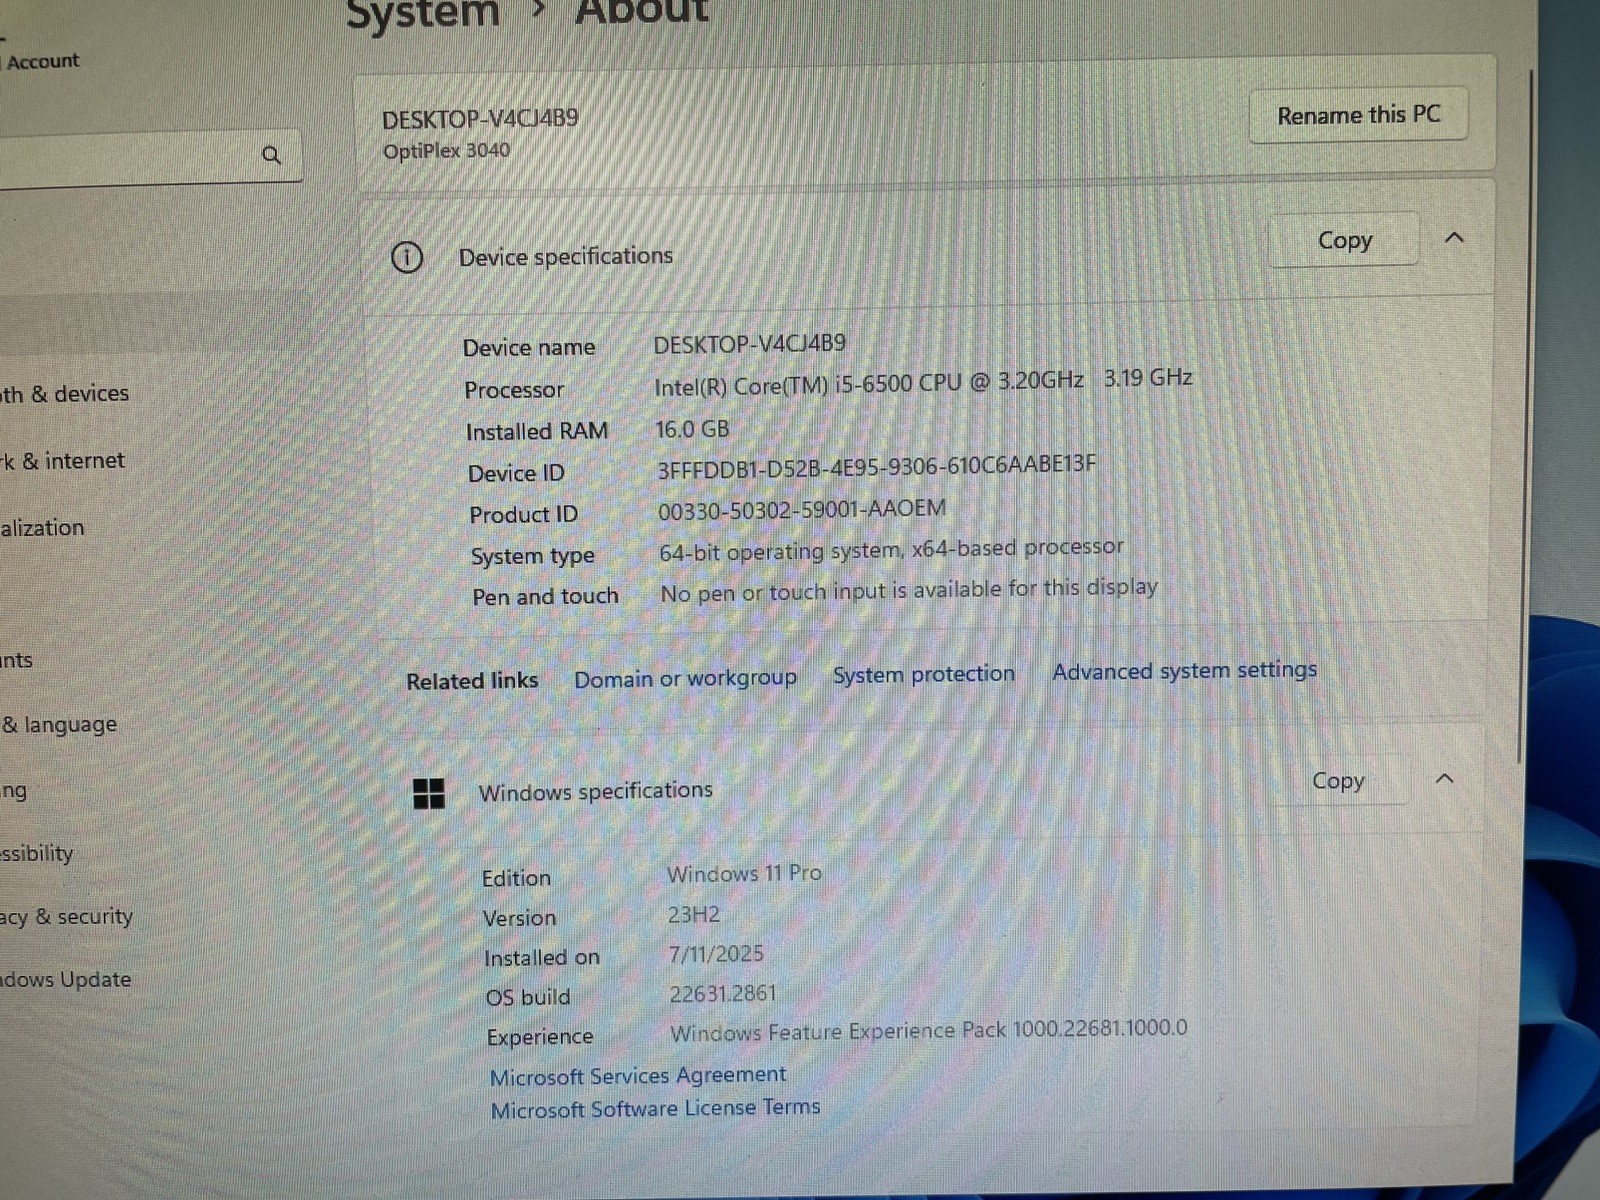Copy the Device specifications
1600x1200 pixels.
(1344, 240)
